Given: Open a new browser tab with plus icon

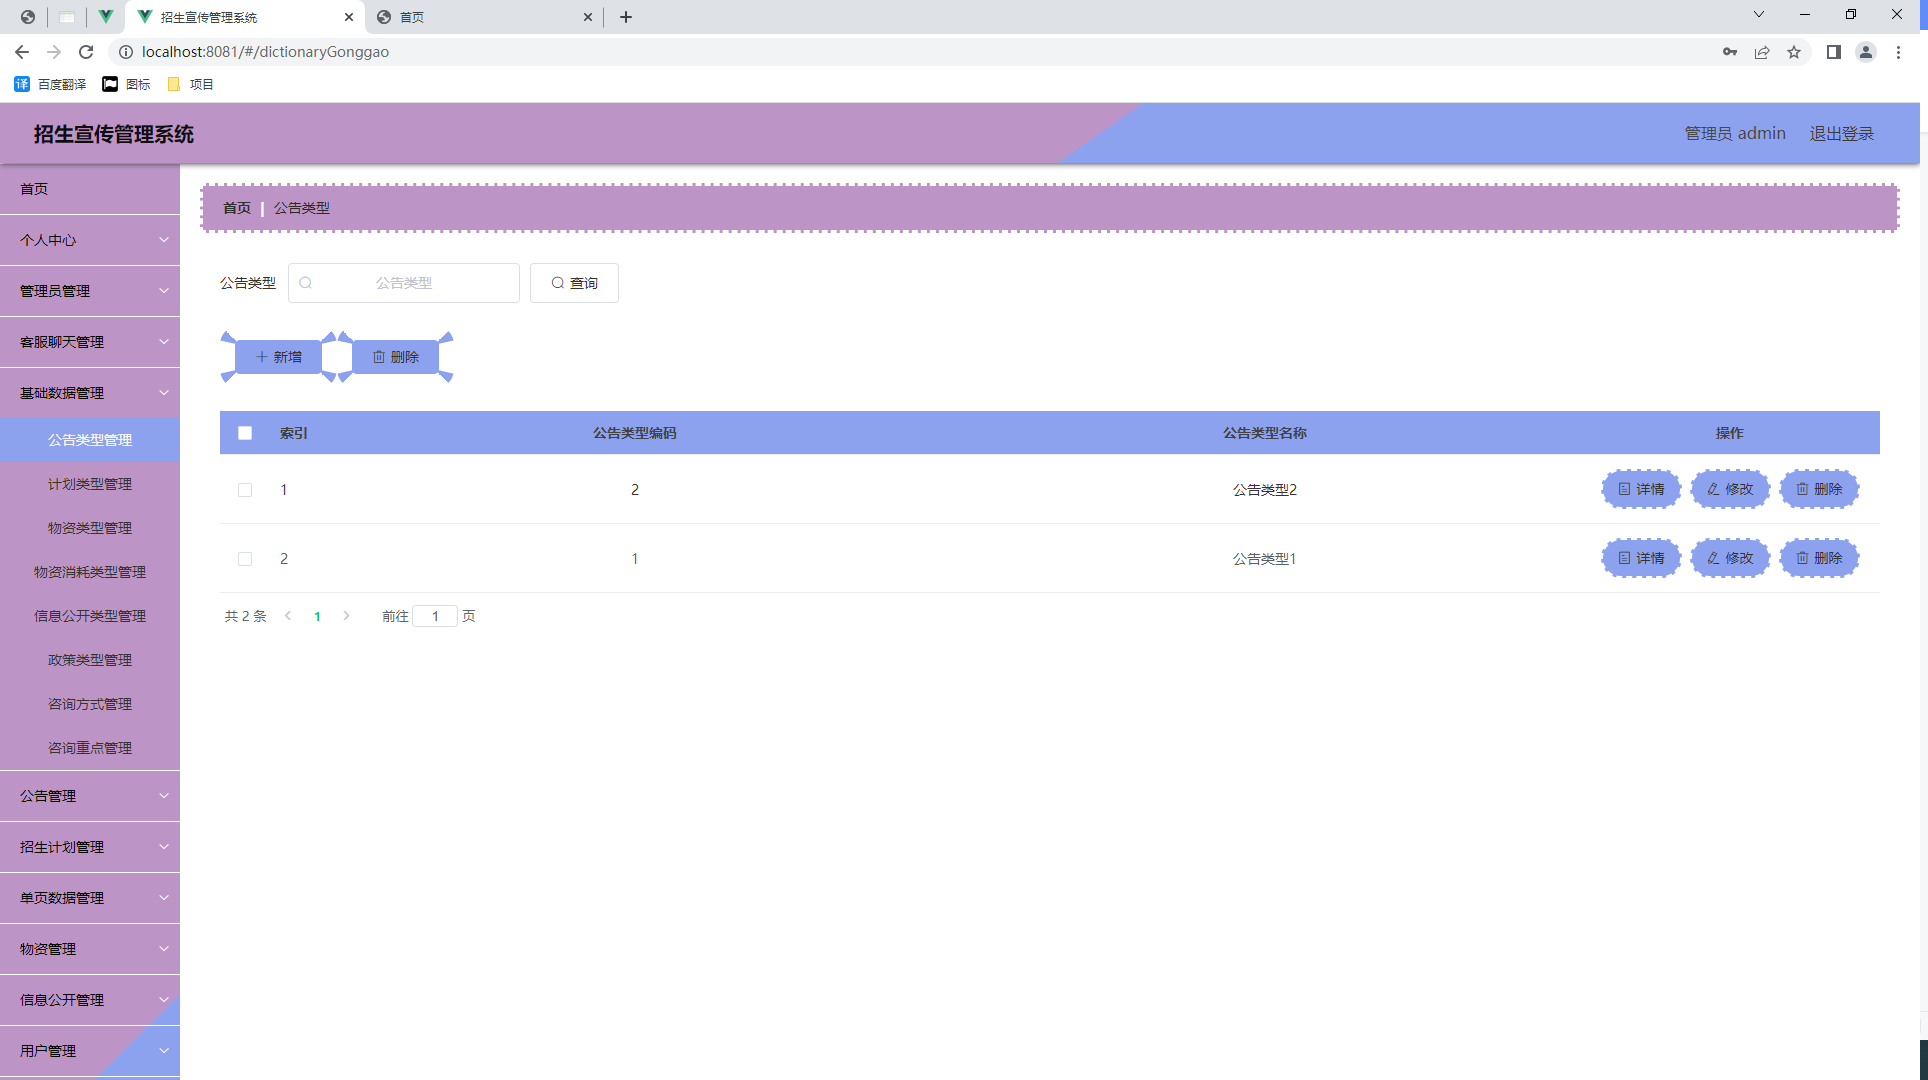Looking at the screenshot, I should pos(626,17).
